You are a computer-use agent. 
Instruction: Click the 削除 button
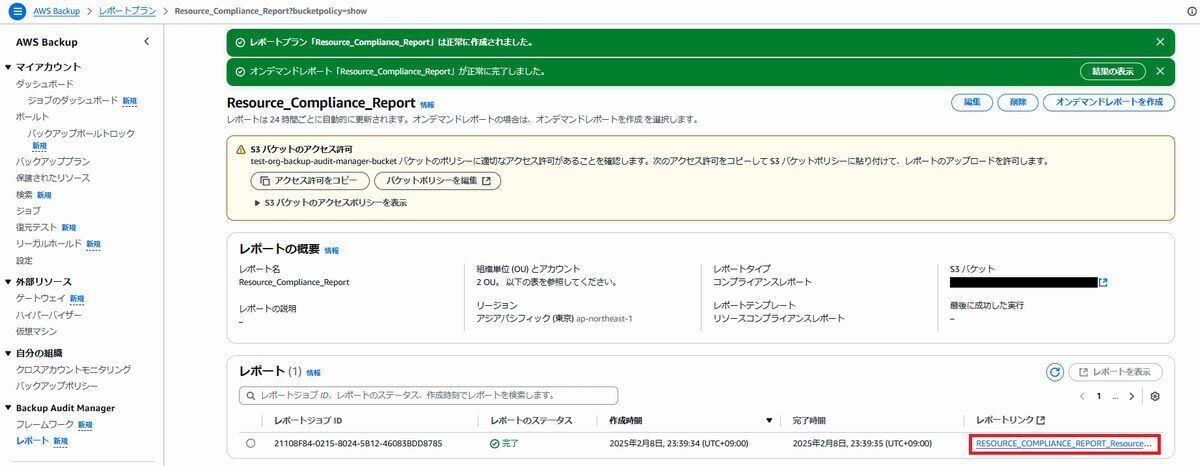(1017, 102)
